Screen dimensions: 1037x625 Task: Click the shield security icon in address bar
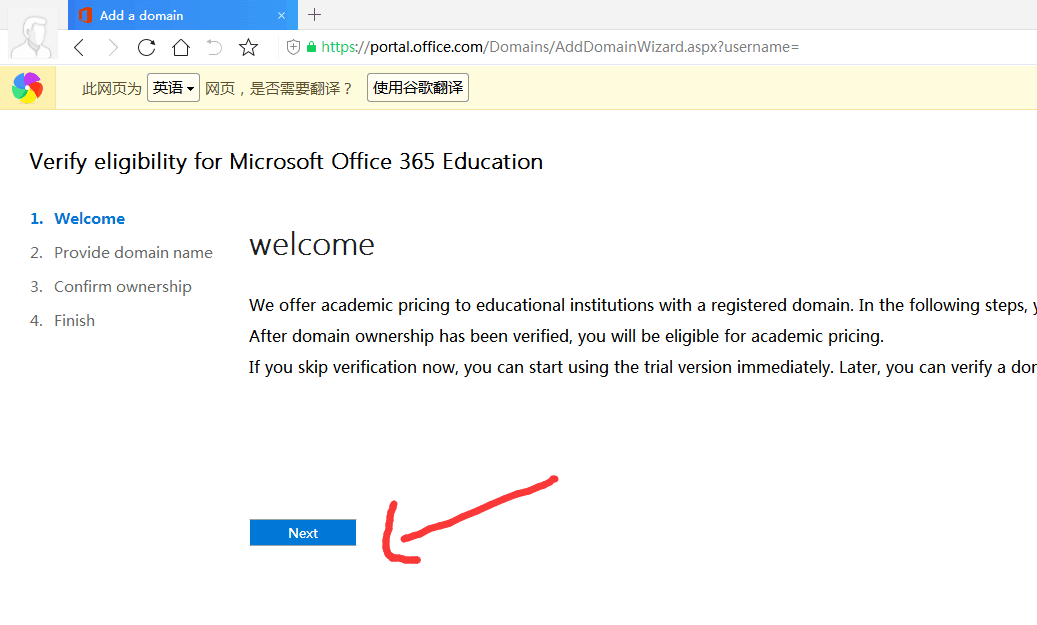point(293,47)
